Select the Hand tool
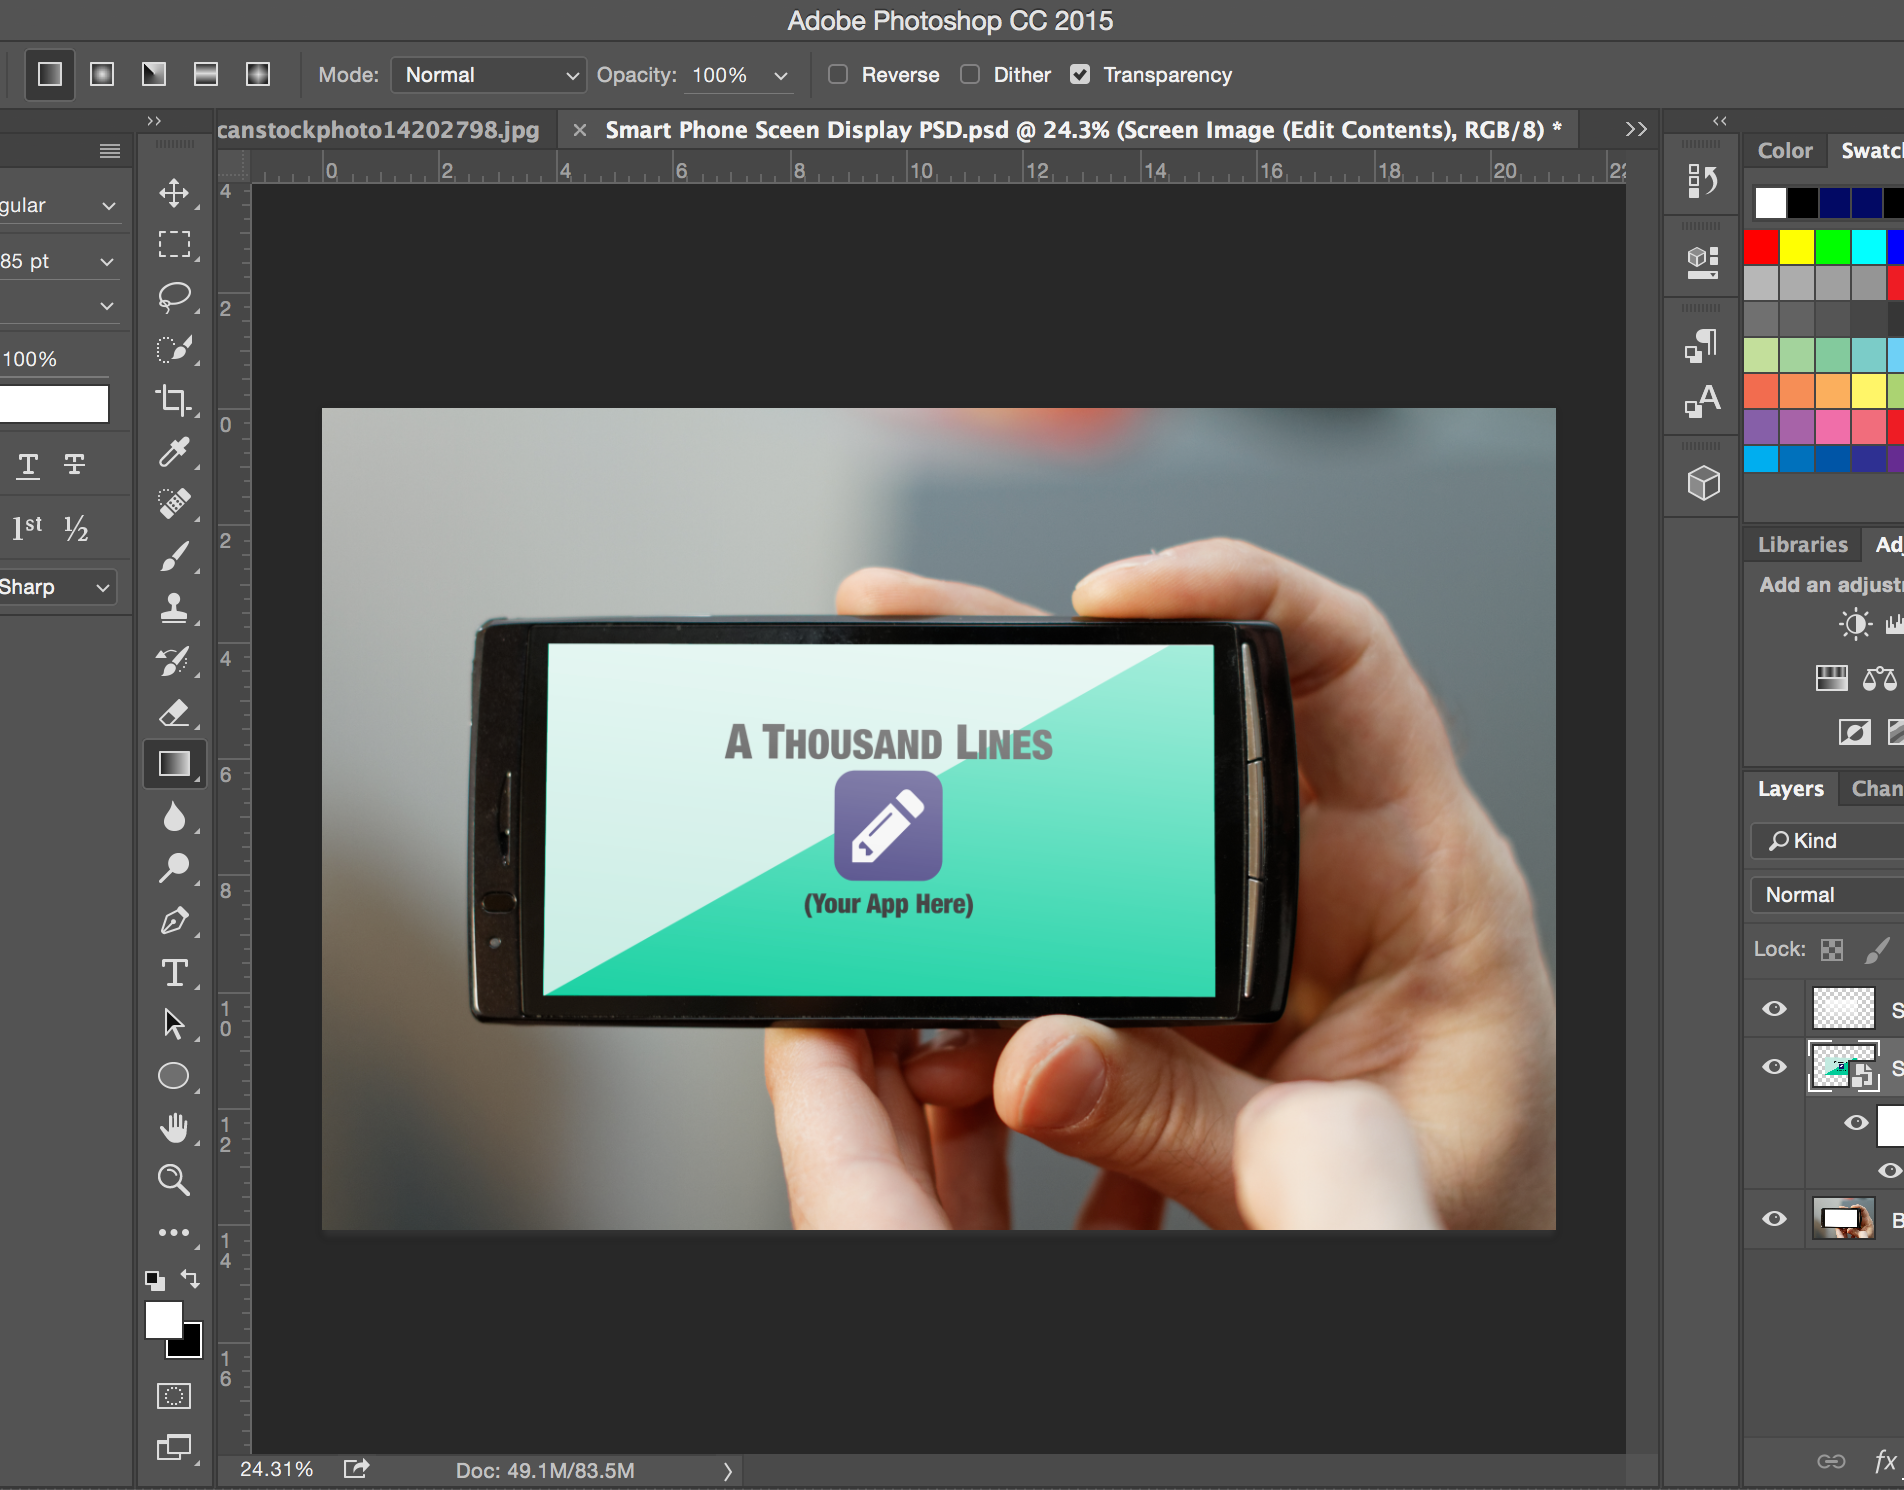Viewport: 1904px width, 1490px height. (174, 1128)
